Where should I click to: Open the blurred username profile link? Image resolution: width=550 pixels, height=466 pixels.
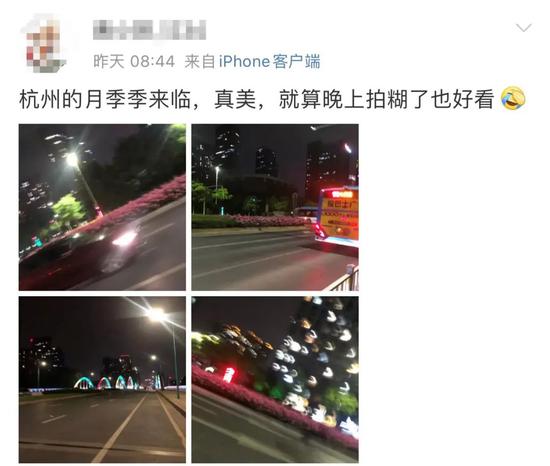(150, 30)
